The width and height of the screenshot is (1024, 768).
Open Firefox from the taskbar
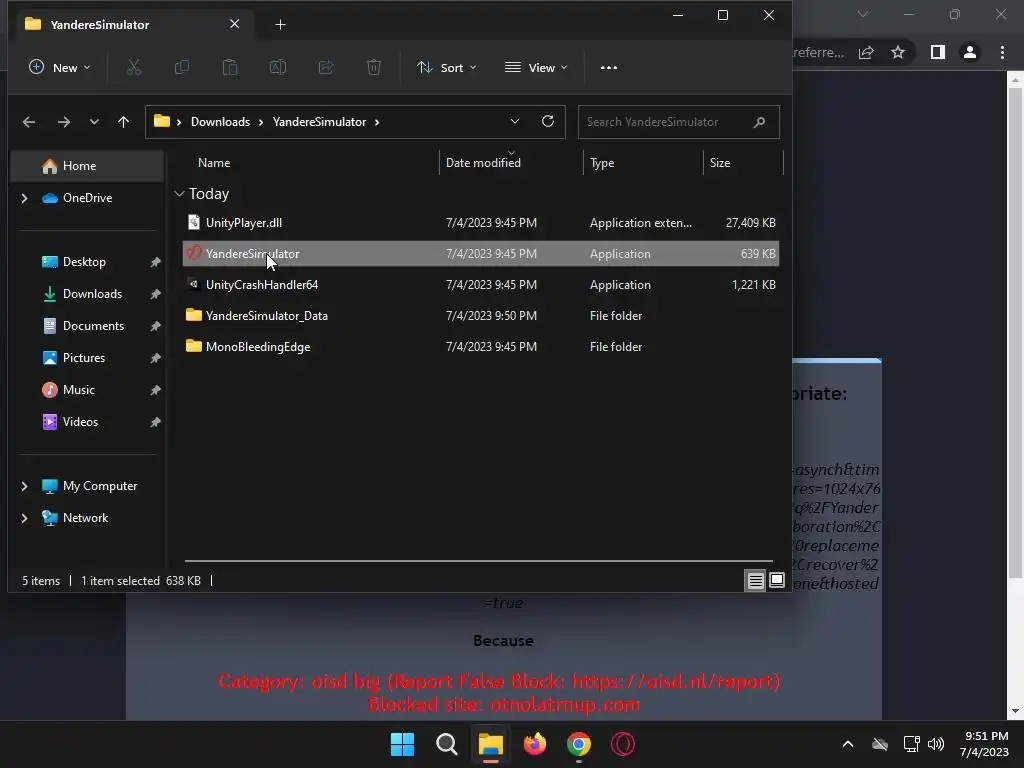point(535,744)
